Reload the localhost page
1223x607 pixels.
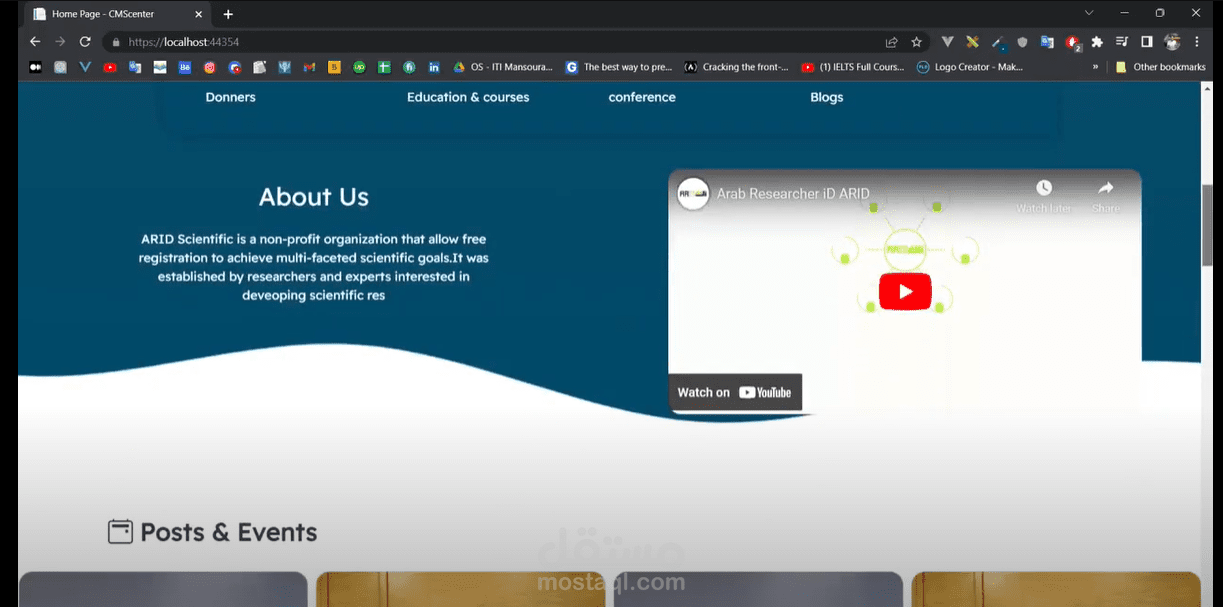click(85, 42)
